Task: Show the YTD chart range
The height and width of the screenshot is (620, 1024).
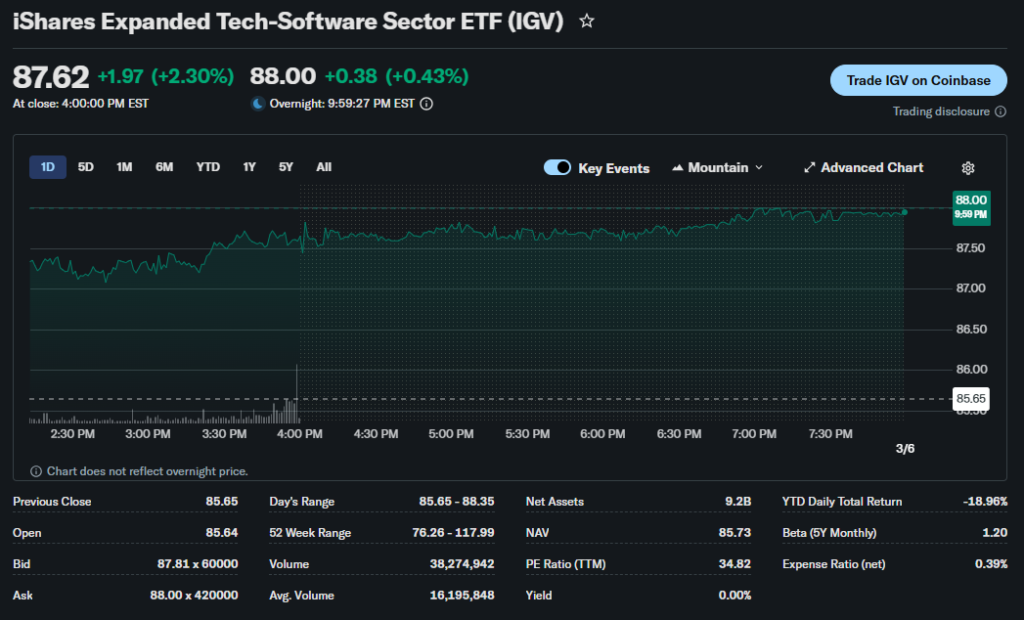Action: click(x=208, y=167)
